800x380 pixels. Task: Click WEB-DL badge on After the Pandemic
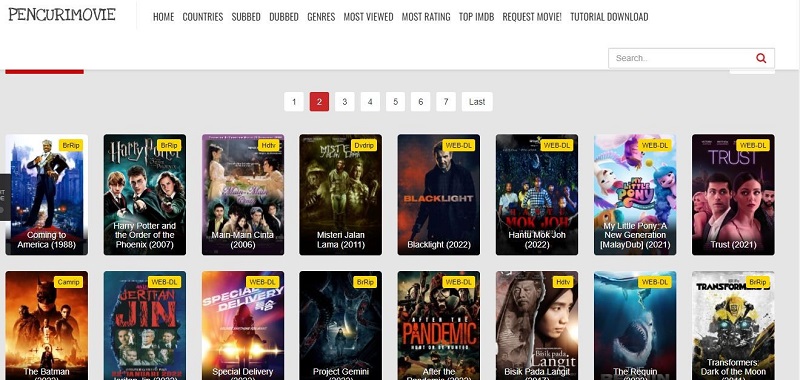tap(458, 282)
